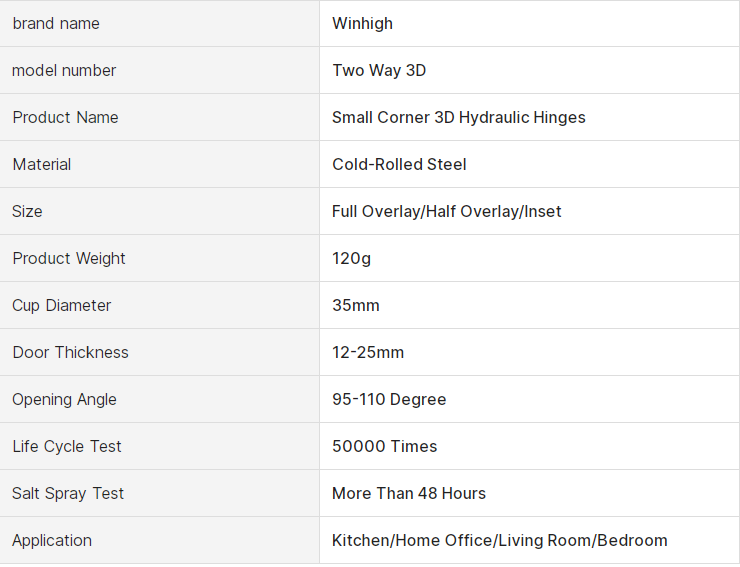Click 'Kitchen/Home Office/Living Room/Bedroom' application value
This screenshot has height=567, width=740.
[x=500, y=540]
